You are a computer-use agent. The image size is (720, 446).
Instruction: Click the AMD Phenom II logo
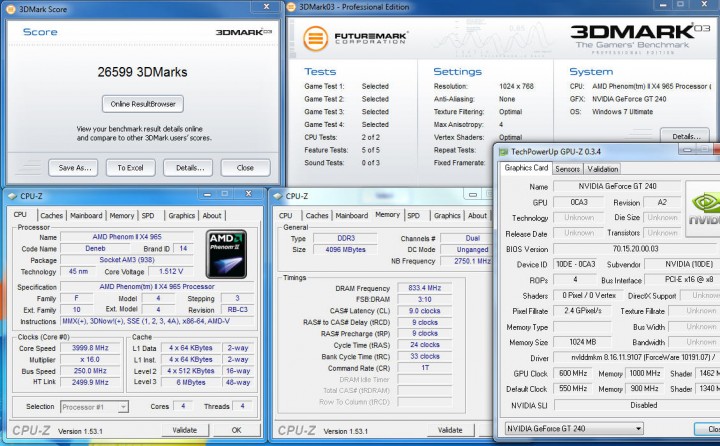click(226, 254)
